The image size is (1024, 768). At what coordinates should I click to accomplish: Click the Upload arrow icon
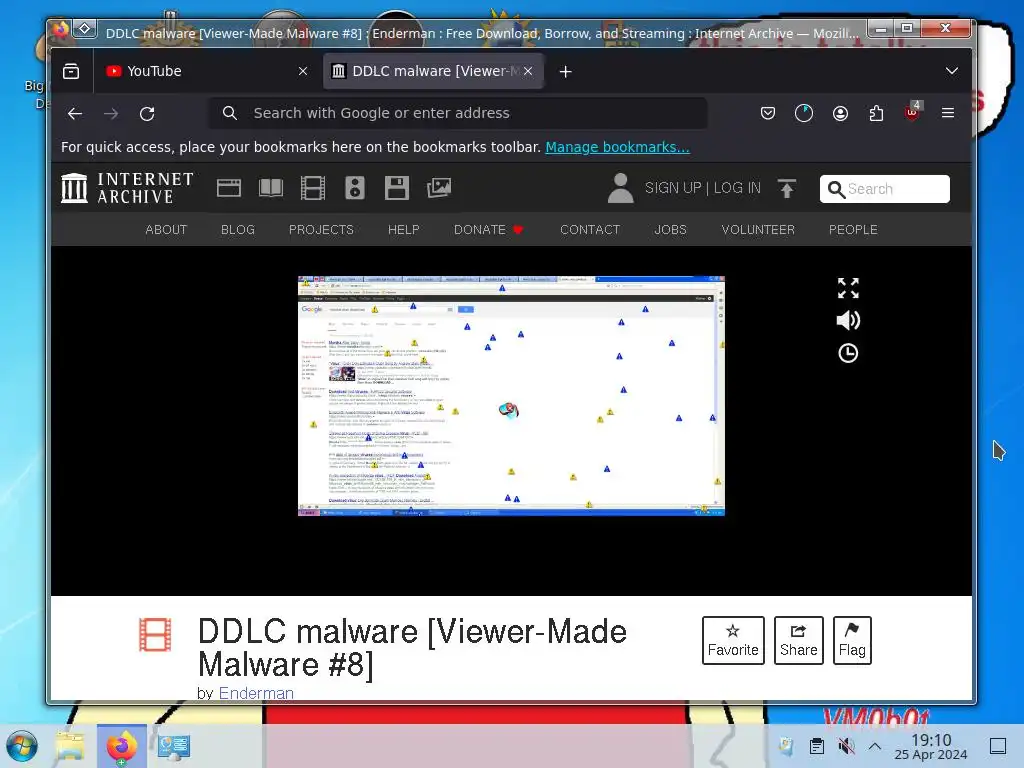point(787,188)
